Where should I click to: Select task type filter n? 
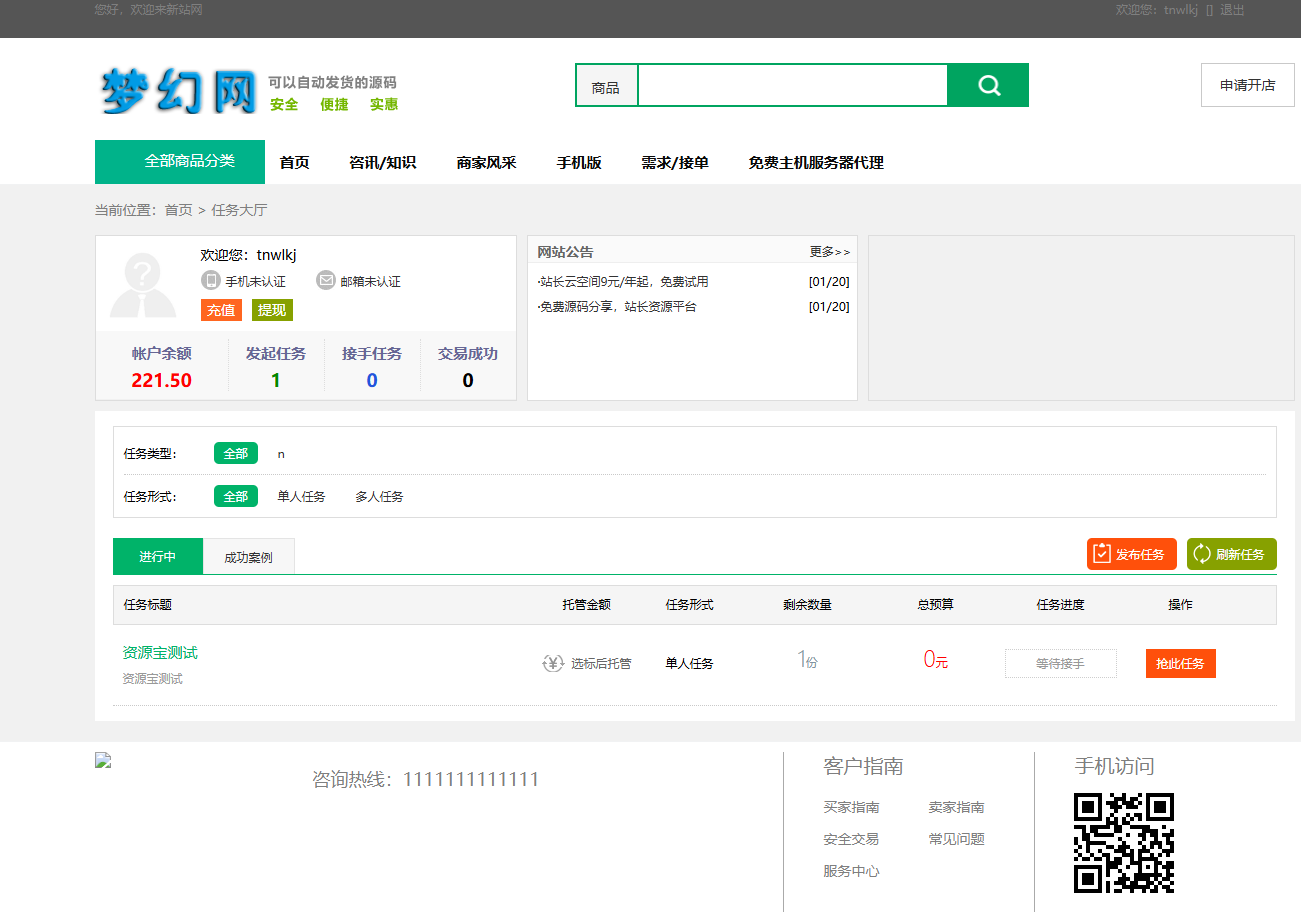coord(281,454)
